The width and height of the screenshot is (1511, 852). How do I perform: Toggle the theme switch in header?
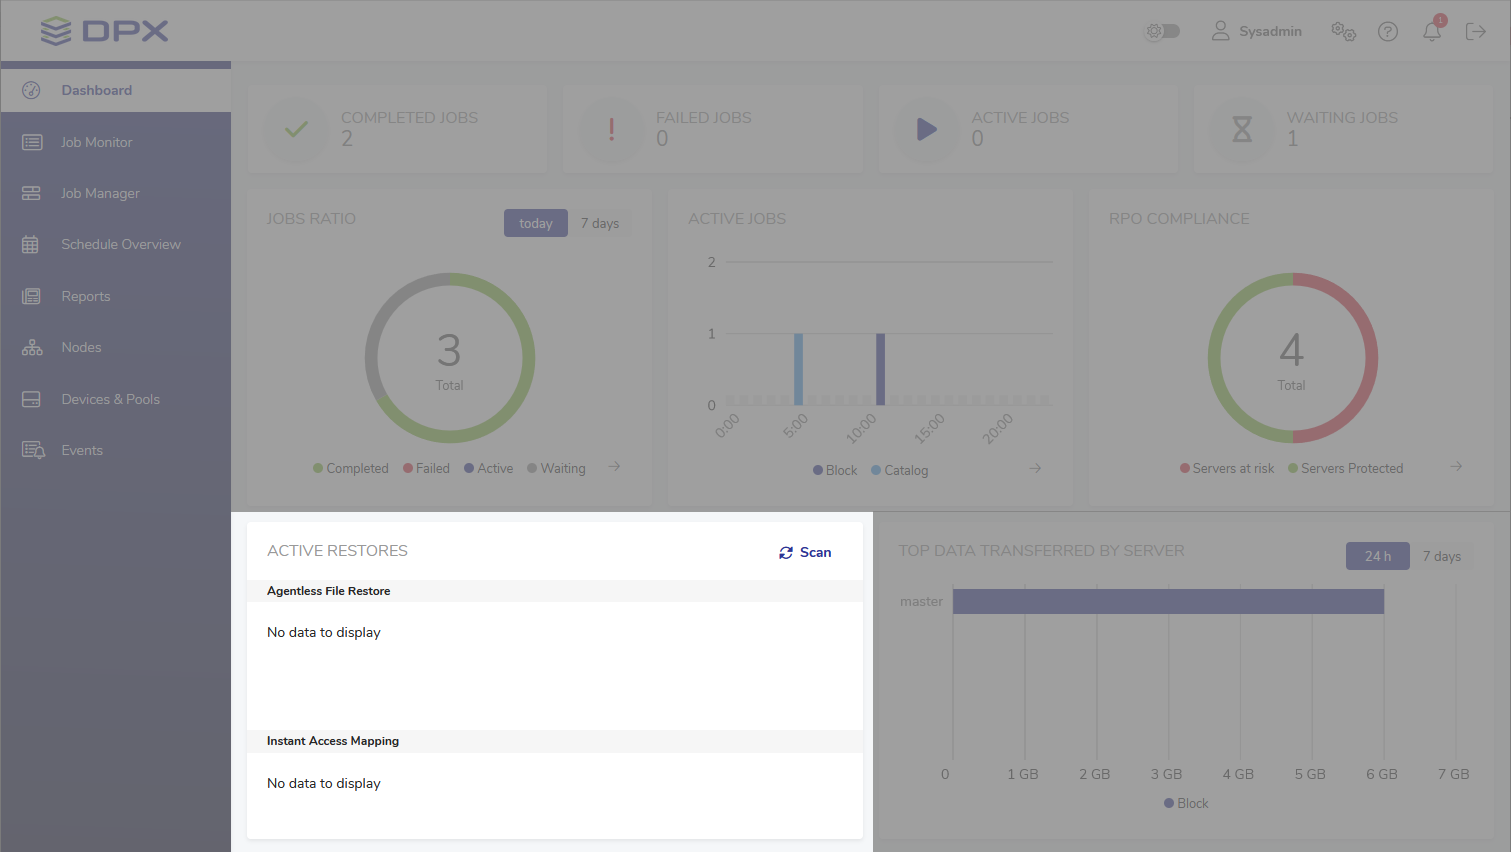(x=1163, y=32)
